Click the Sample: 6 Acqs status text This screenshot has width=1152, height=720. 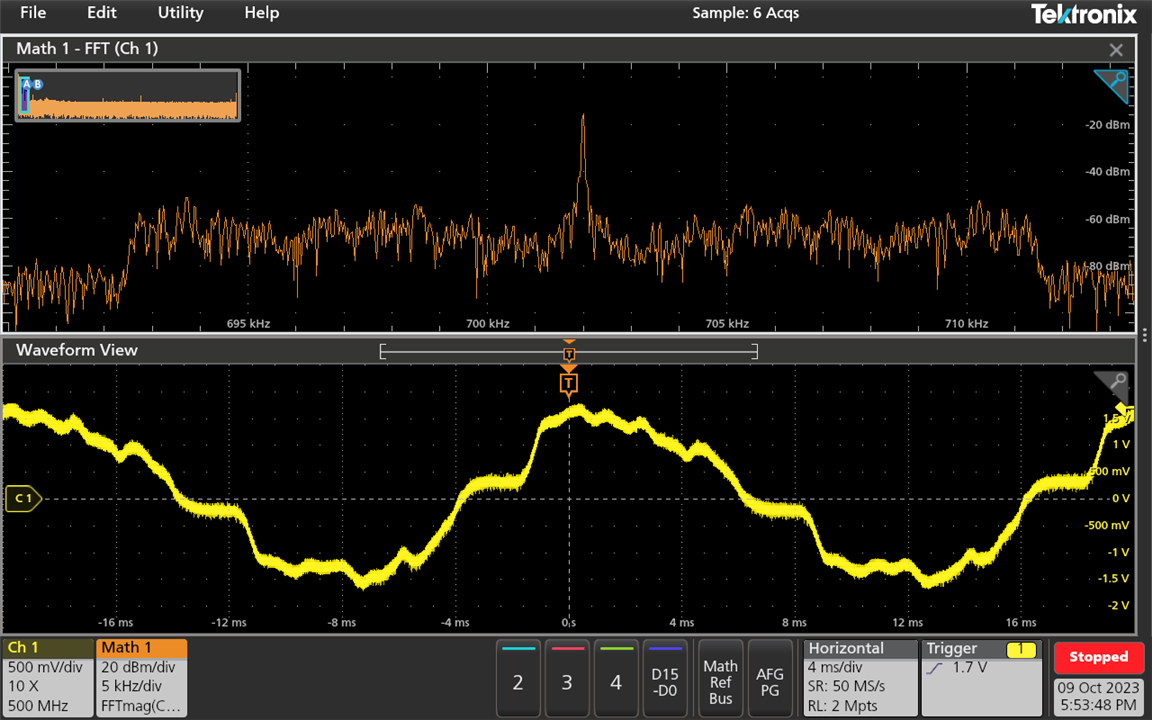(x=745, y=12)
